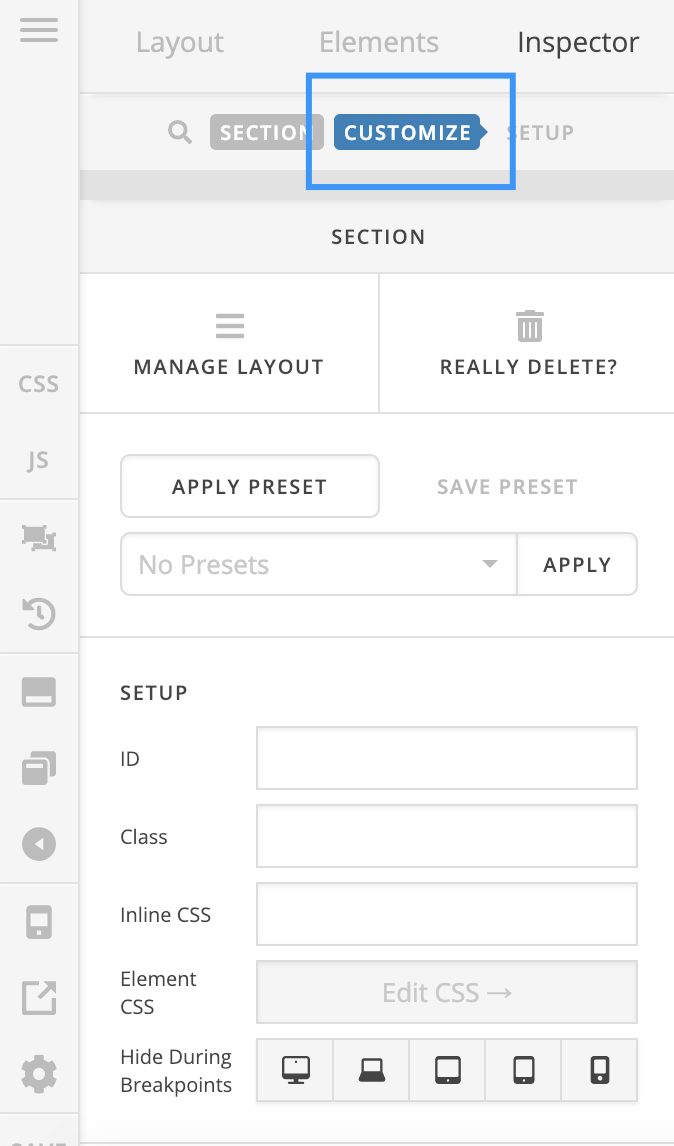674x1146 pixels.
Task: Toggle hide on laptop breakpoint
Action: [371, 1070]
